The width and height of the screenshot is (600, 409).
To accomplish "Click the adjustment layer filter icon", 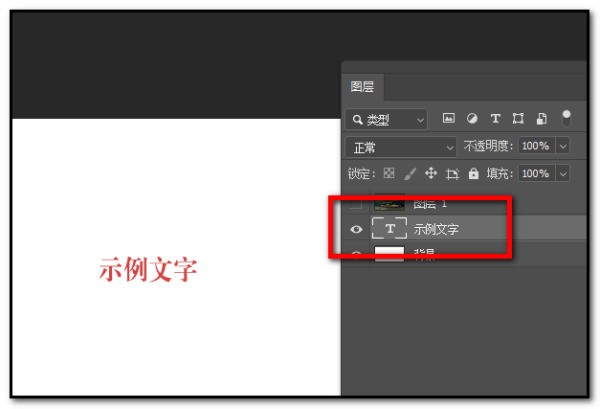I will pyautogui.click(x=472, y=119).
